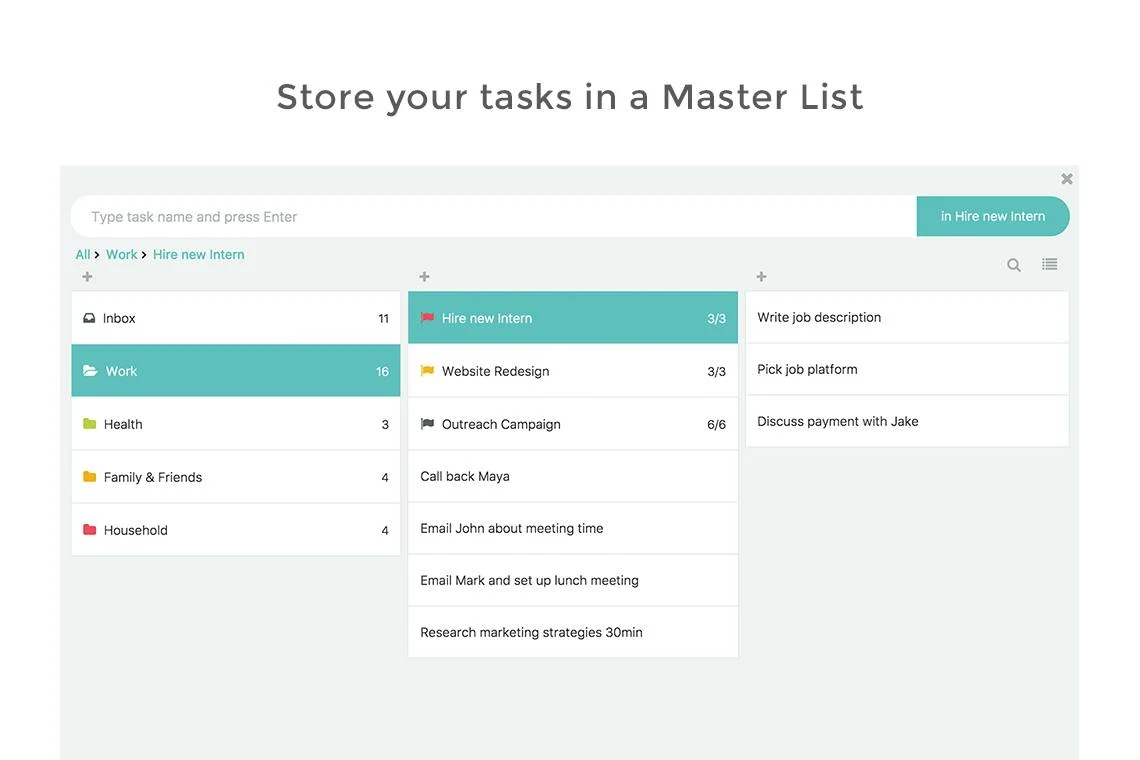
Task: Select the Hire new Intern project row
Action: (x=573, y=318)
